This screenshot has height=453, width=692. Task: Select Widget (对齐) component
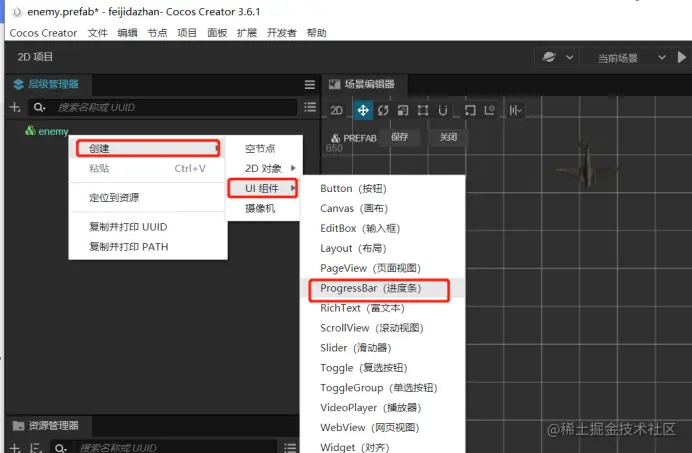382,447
